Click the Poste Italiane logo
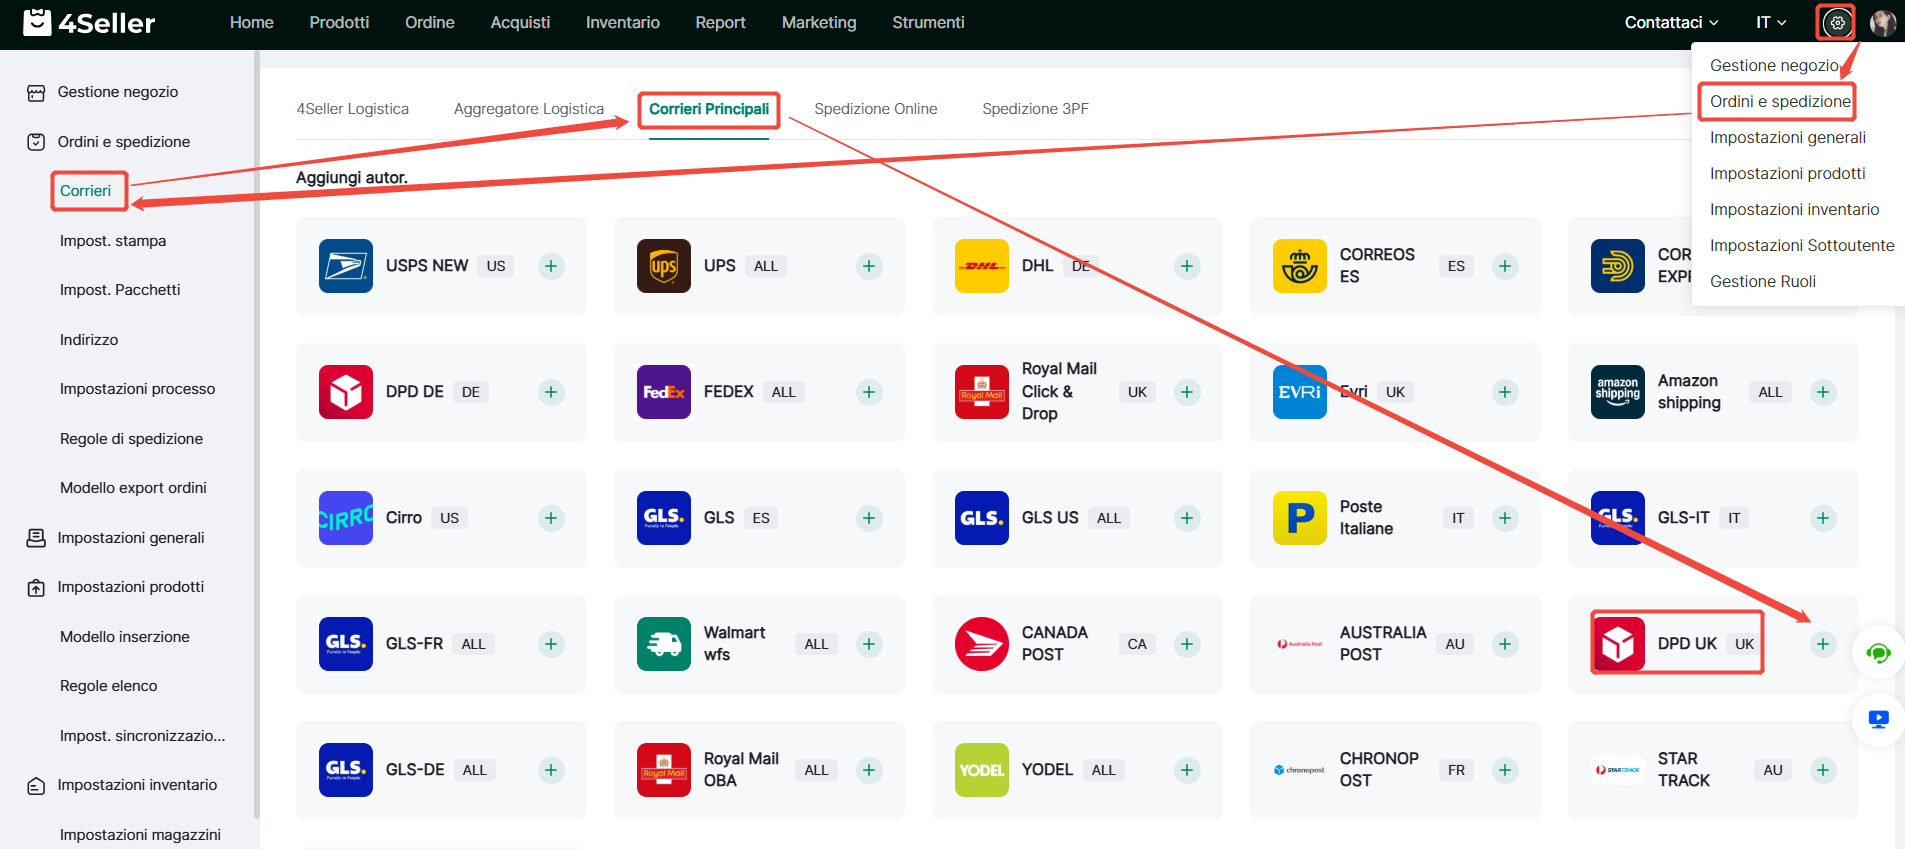Screen dimensions: 1905x849 1300,518
